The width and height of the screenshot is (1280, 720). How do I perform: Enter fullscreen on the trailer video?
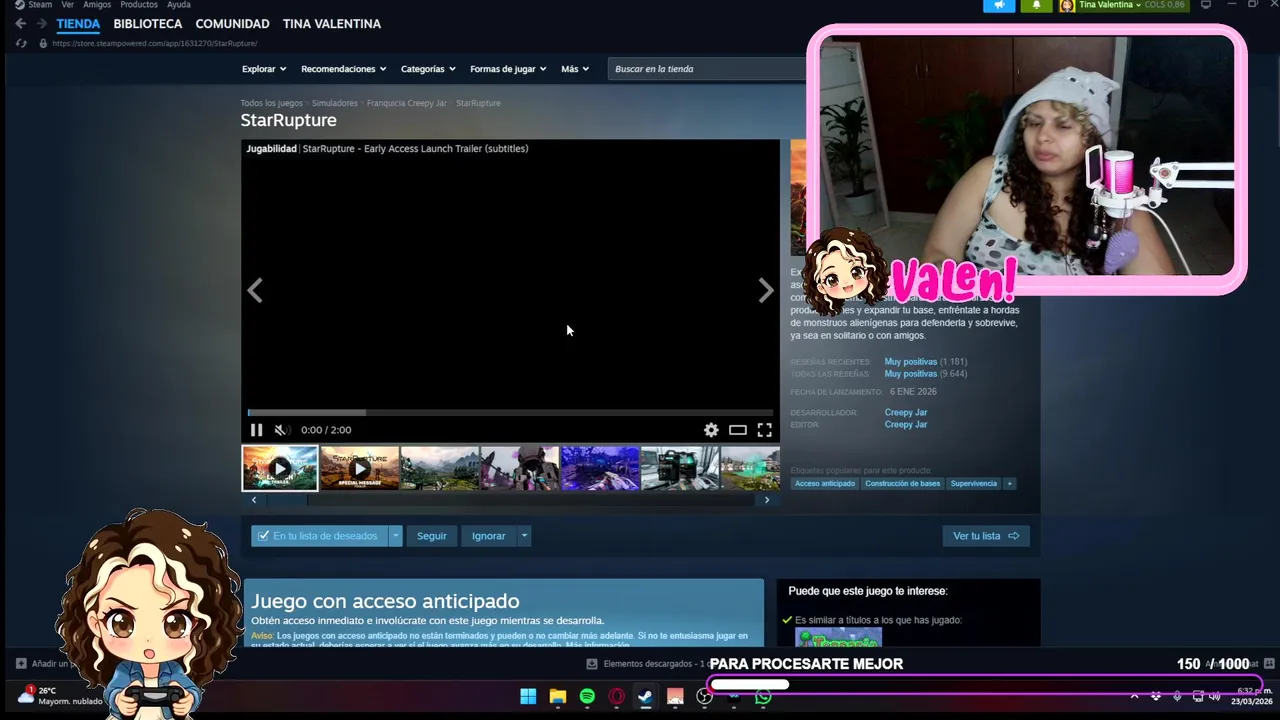(764, 430)
